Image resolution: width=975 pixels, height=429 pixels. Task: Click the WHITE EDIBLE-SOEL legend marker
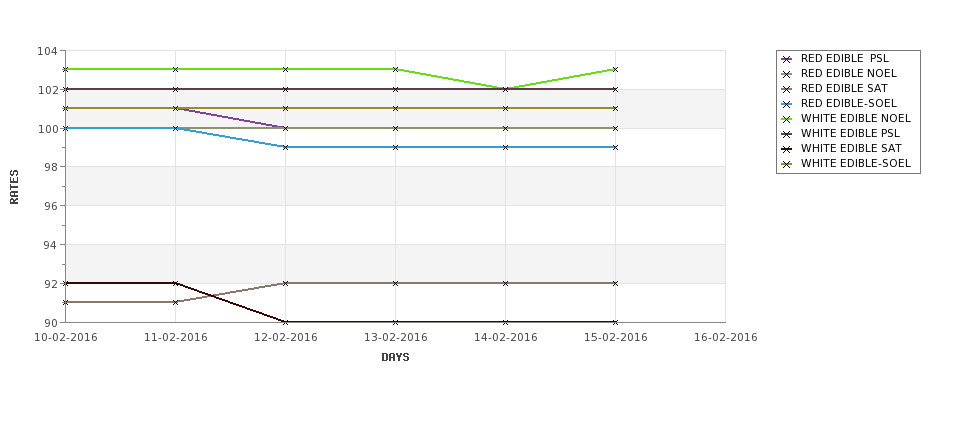[787, 164]
